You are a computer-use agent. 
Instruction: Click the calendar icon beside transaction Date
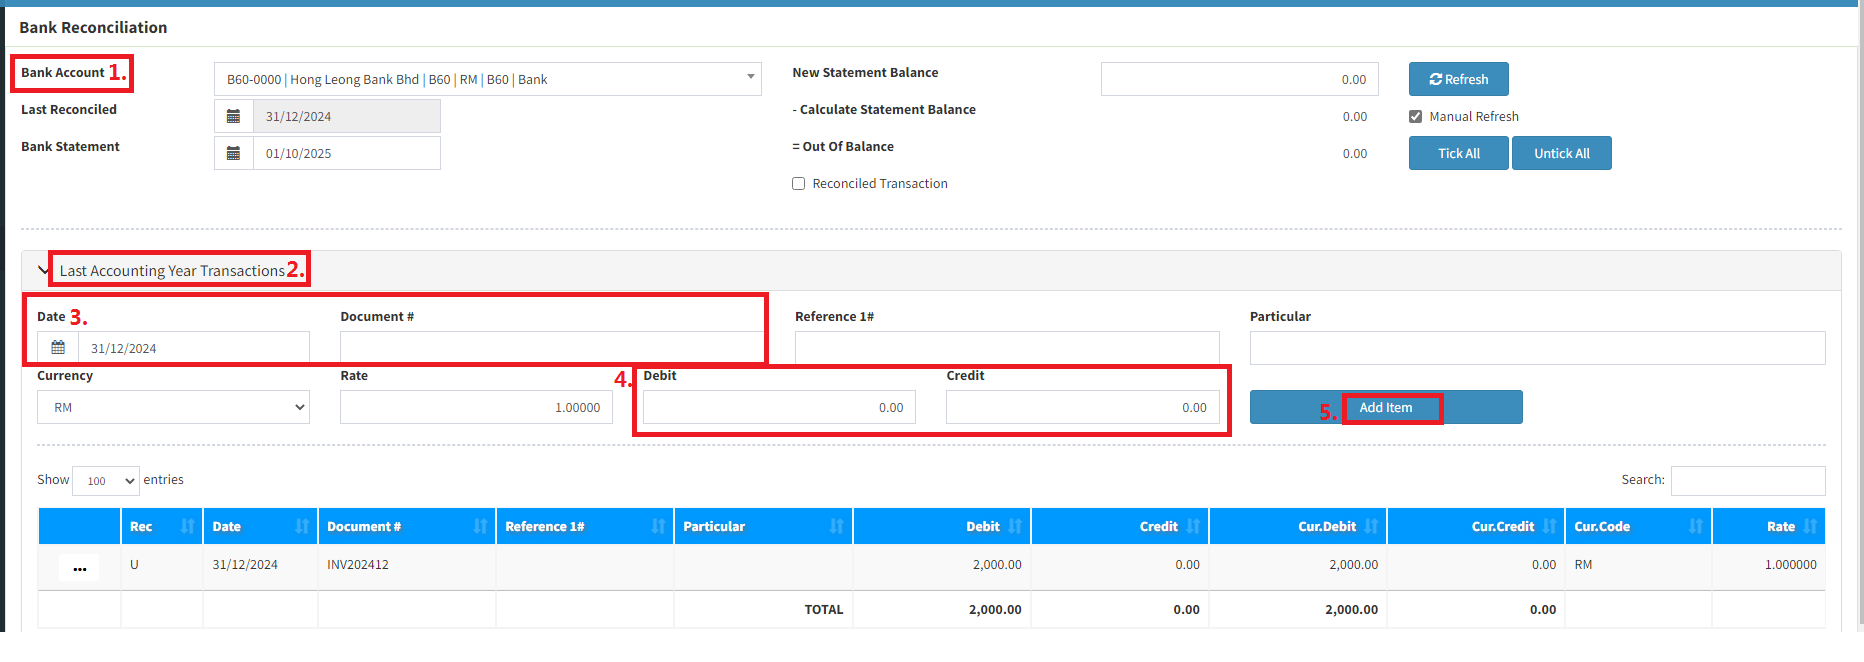tap(58, 348)
